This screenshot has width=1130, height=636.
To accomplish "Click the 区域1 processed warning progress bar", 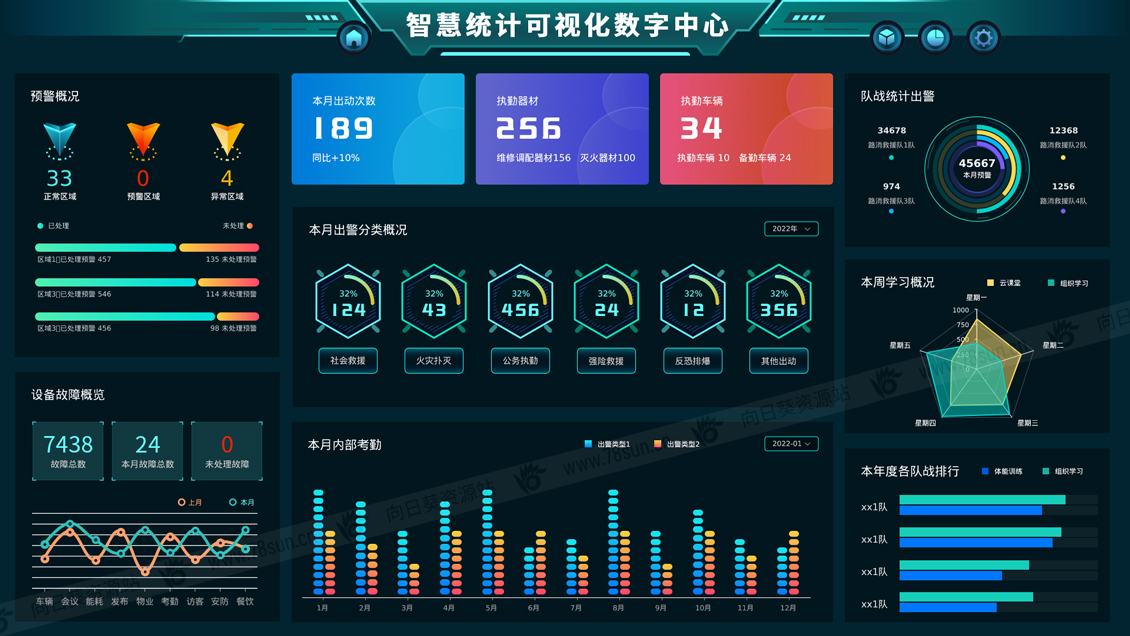I will [x=106, y=247].
